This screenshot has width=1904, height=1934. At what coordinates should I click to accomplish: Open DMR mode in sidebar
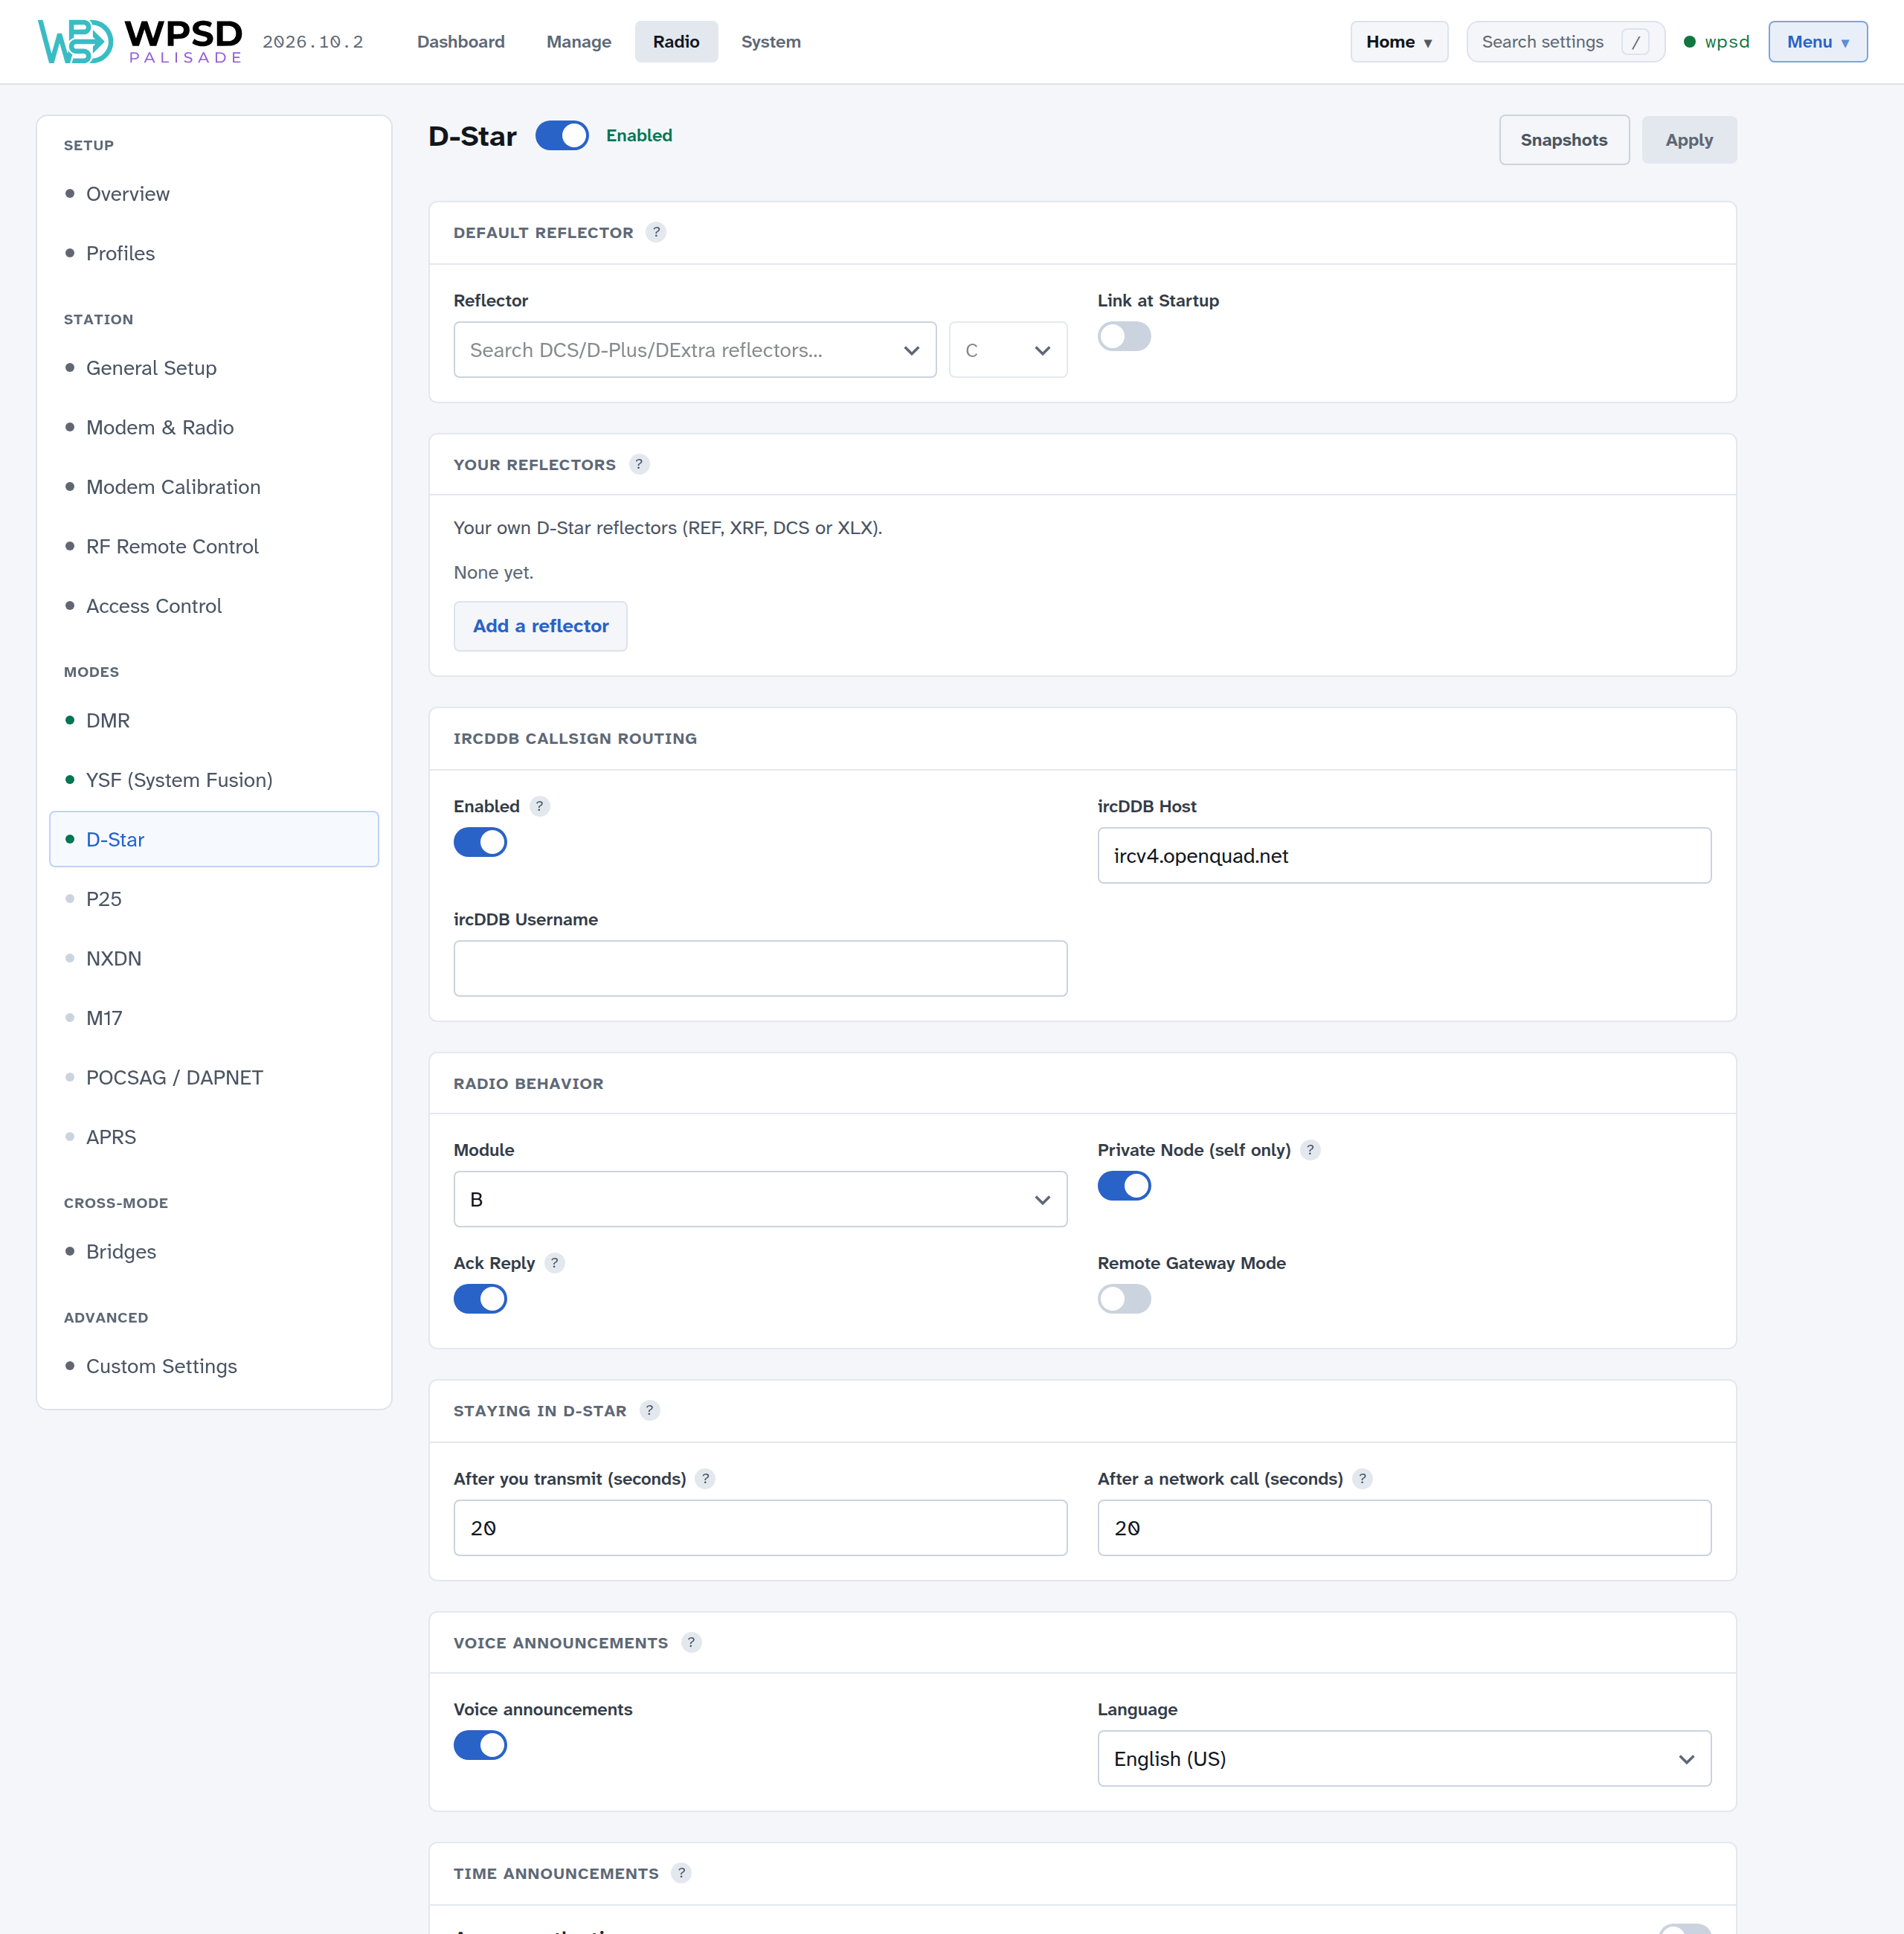point(214,720)
